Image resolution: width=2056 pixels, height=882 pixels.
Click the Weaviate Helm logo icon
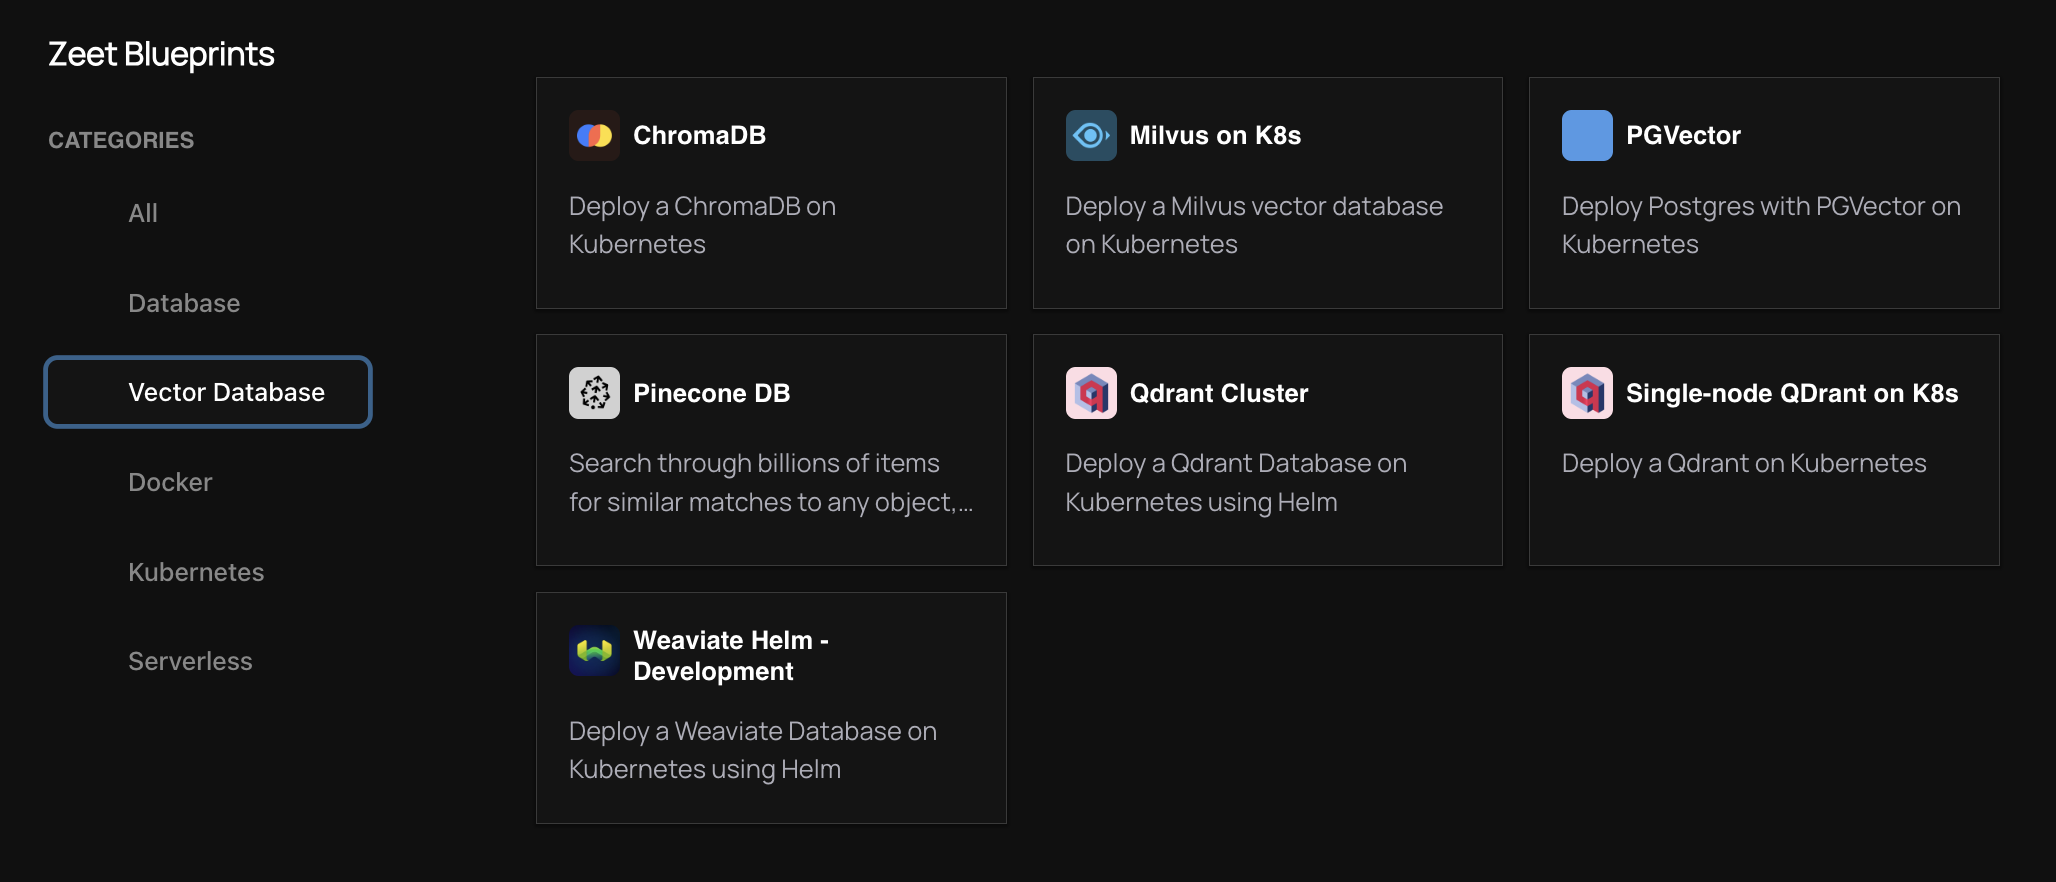coord(594,651)
